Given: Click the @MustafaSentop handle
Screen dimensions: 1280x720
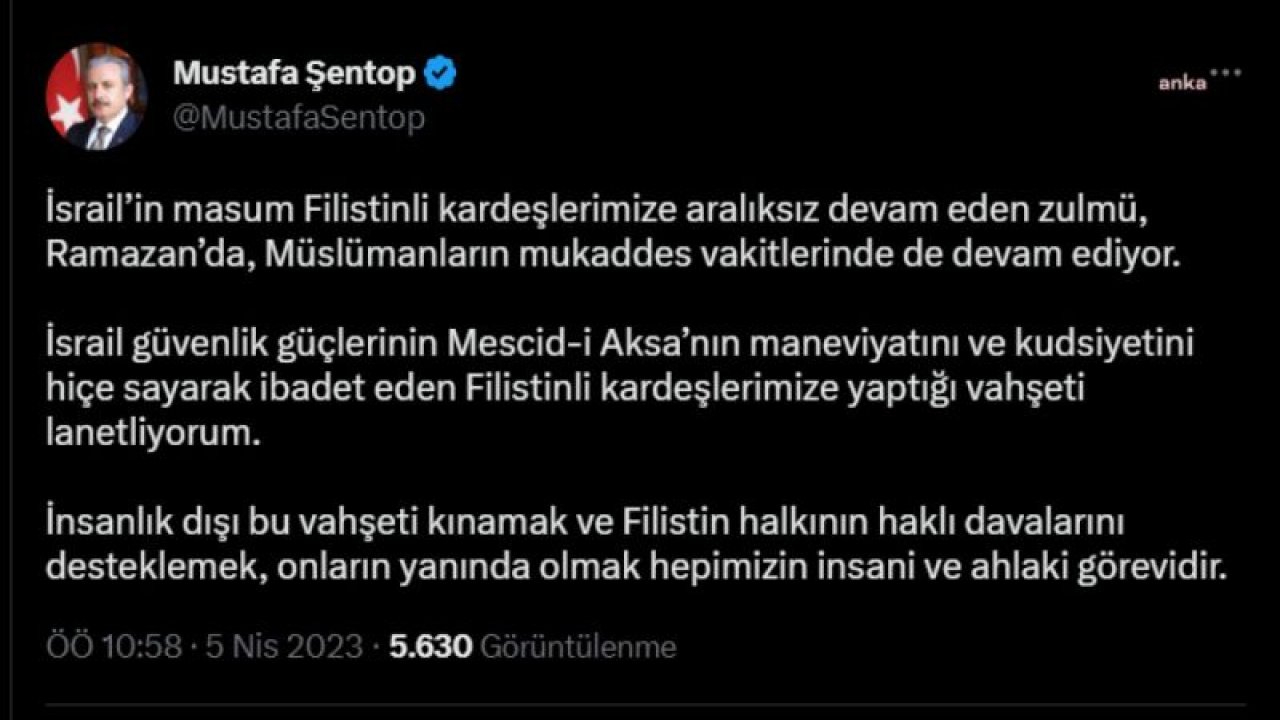Looking at the screenshot, I should tap(299, 119).
